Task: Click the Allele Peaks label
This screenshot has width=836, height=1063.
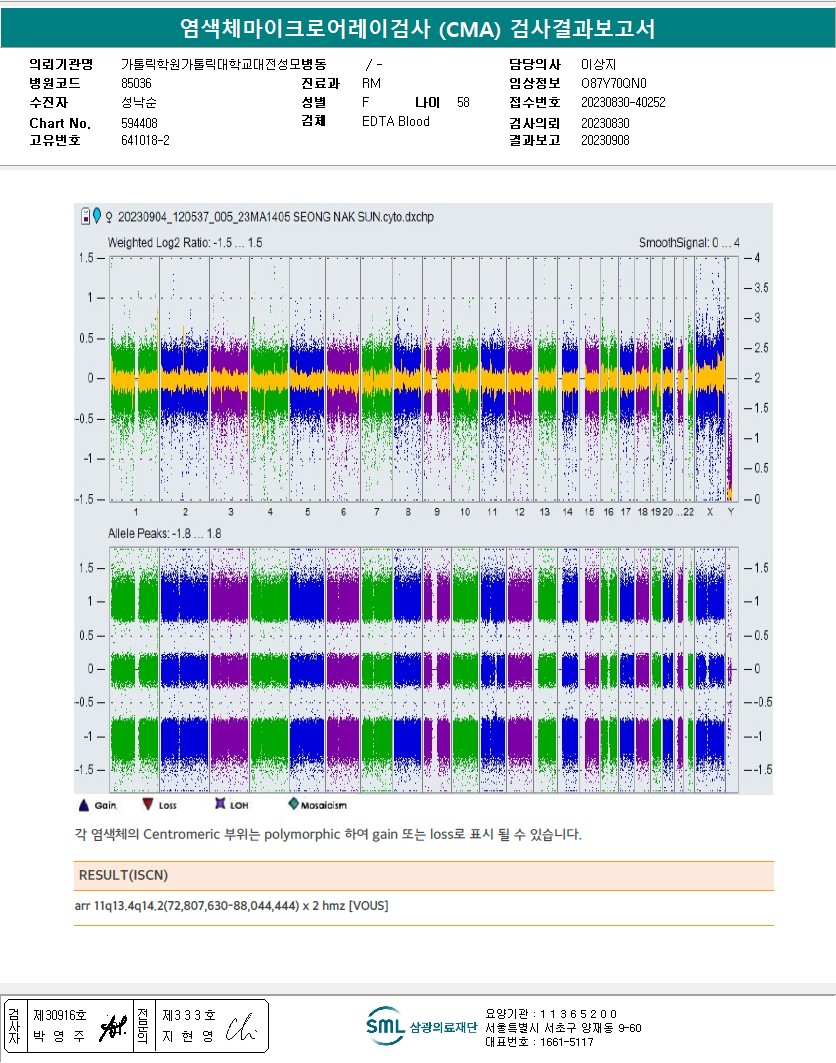Action: [x=164, y=534]
